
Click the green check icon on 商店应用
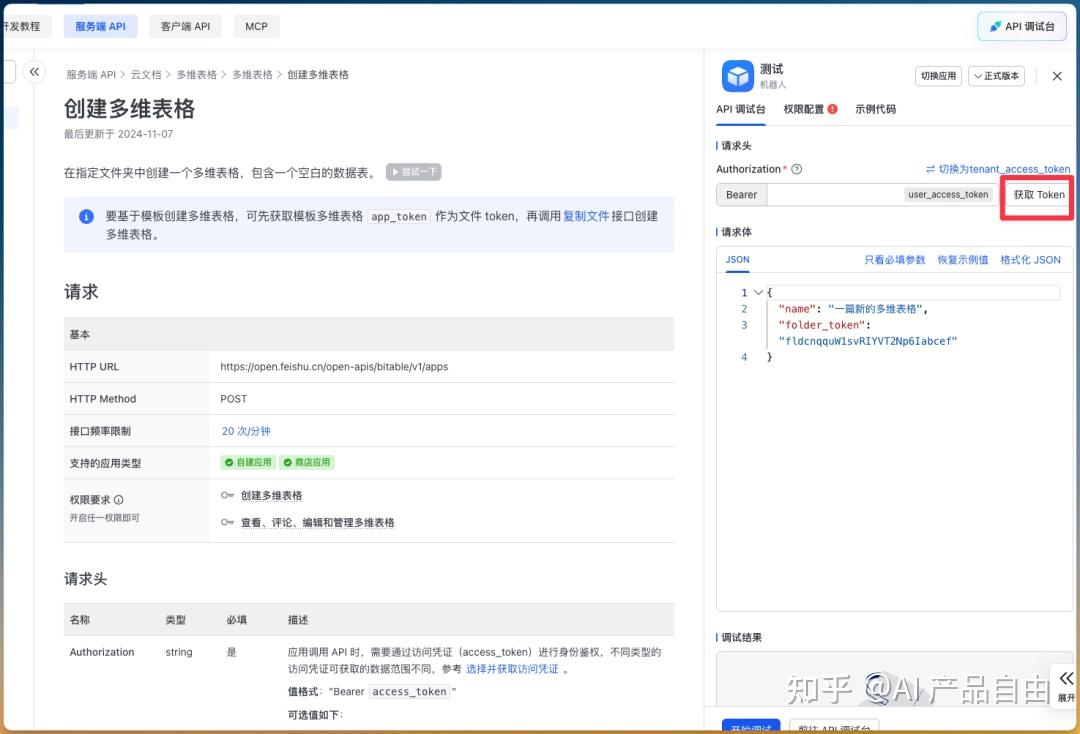pos(288,463)
